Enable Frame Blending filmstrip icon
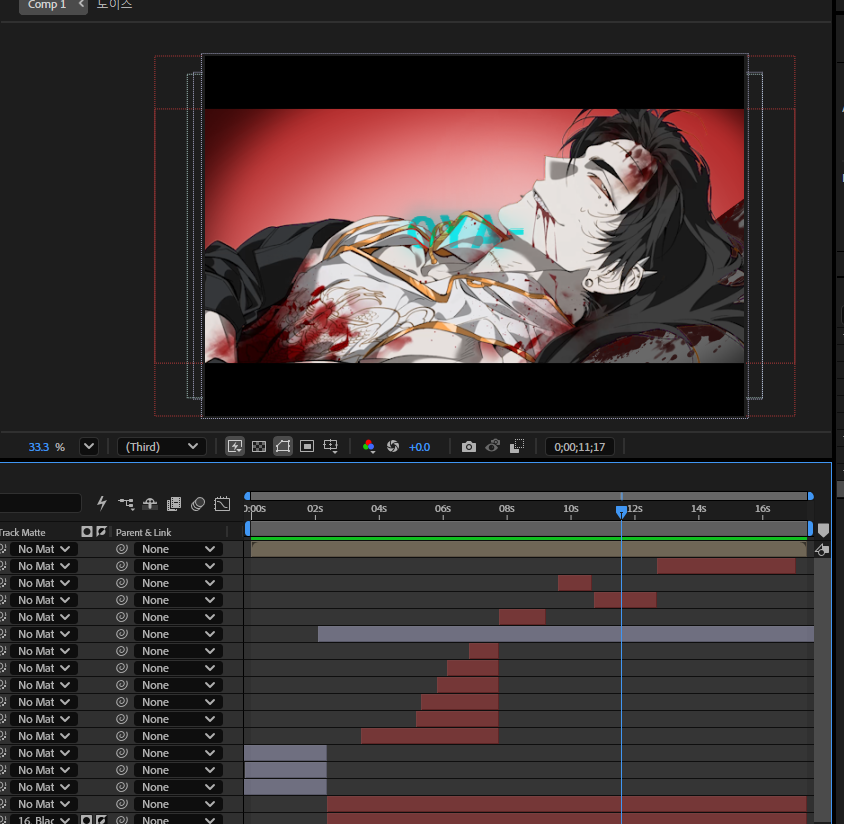The height and width of the screenshot is (824, 844). point(174,504)
